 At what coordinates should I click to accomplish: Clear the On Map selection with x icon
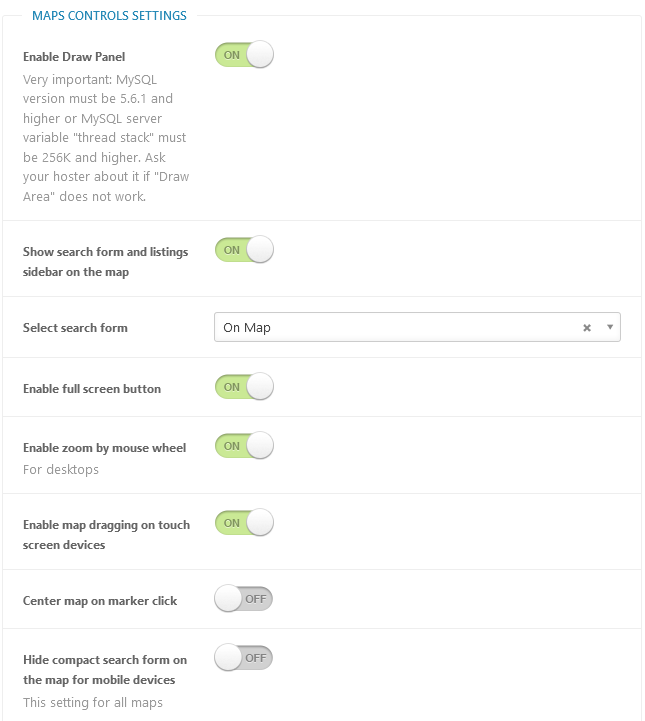pyautogui.click(x=587, y=327)
